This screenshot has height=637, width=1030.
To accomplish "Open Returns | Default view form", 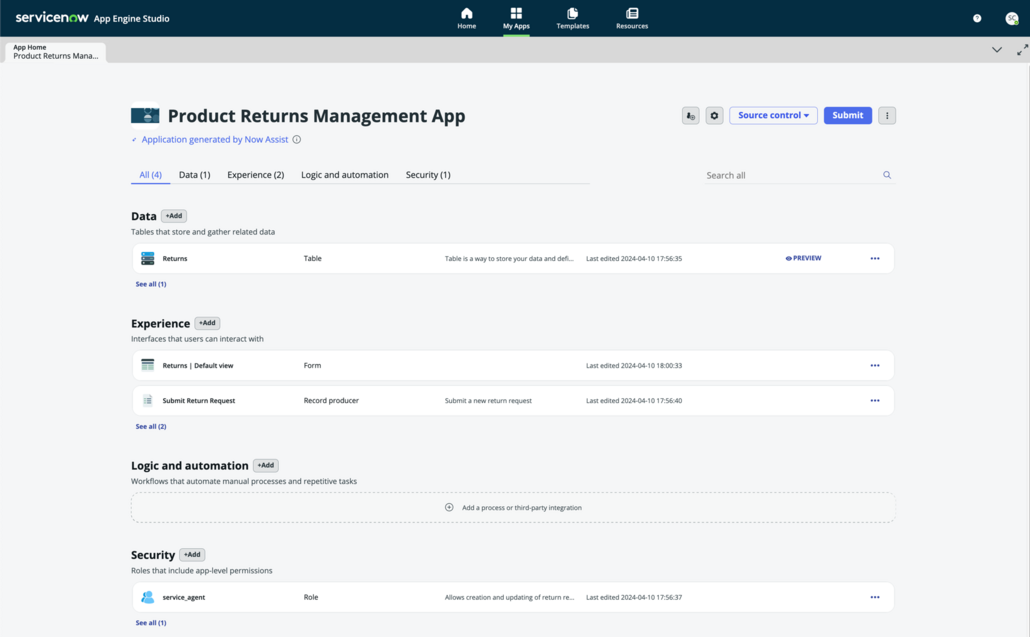I will [513, 366].
